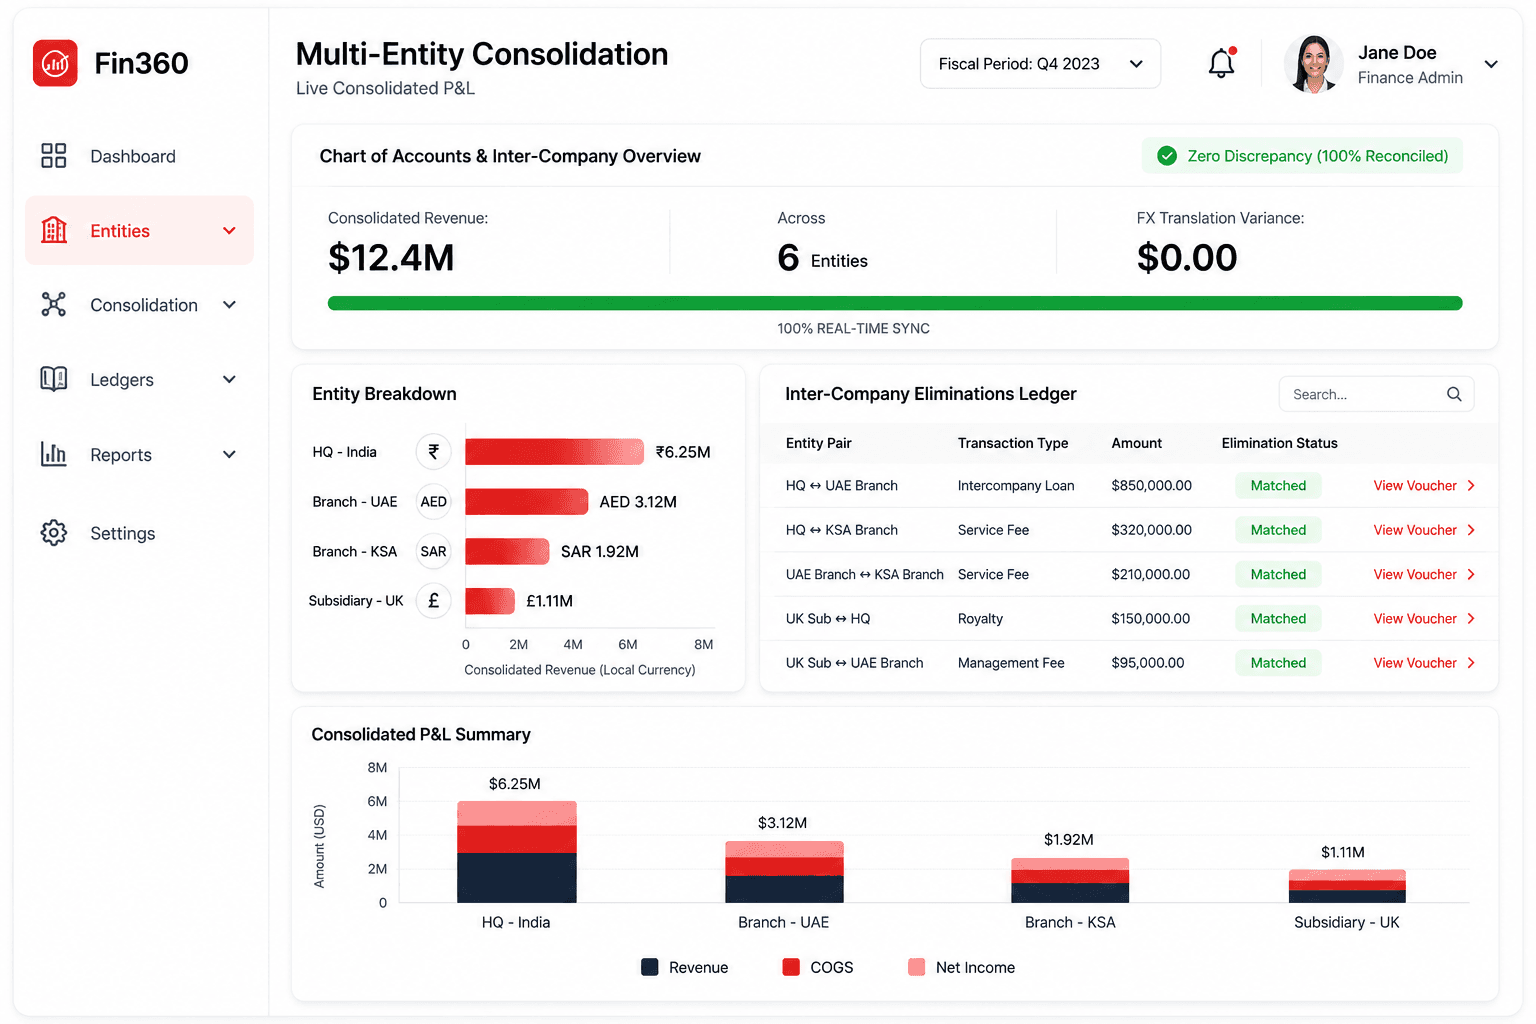Click the Entities building icon
1536x1024 pixels.
pos(54,230)
